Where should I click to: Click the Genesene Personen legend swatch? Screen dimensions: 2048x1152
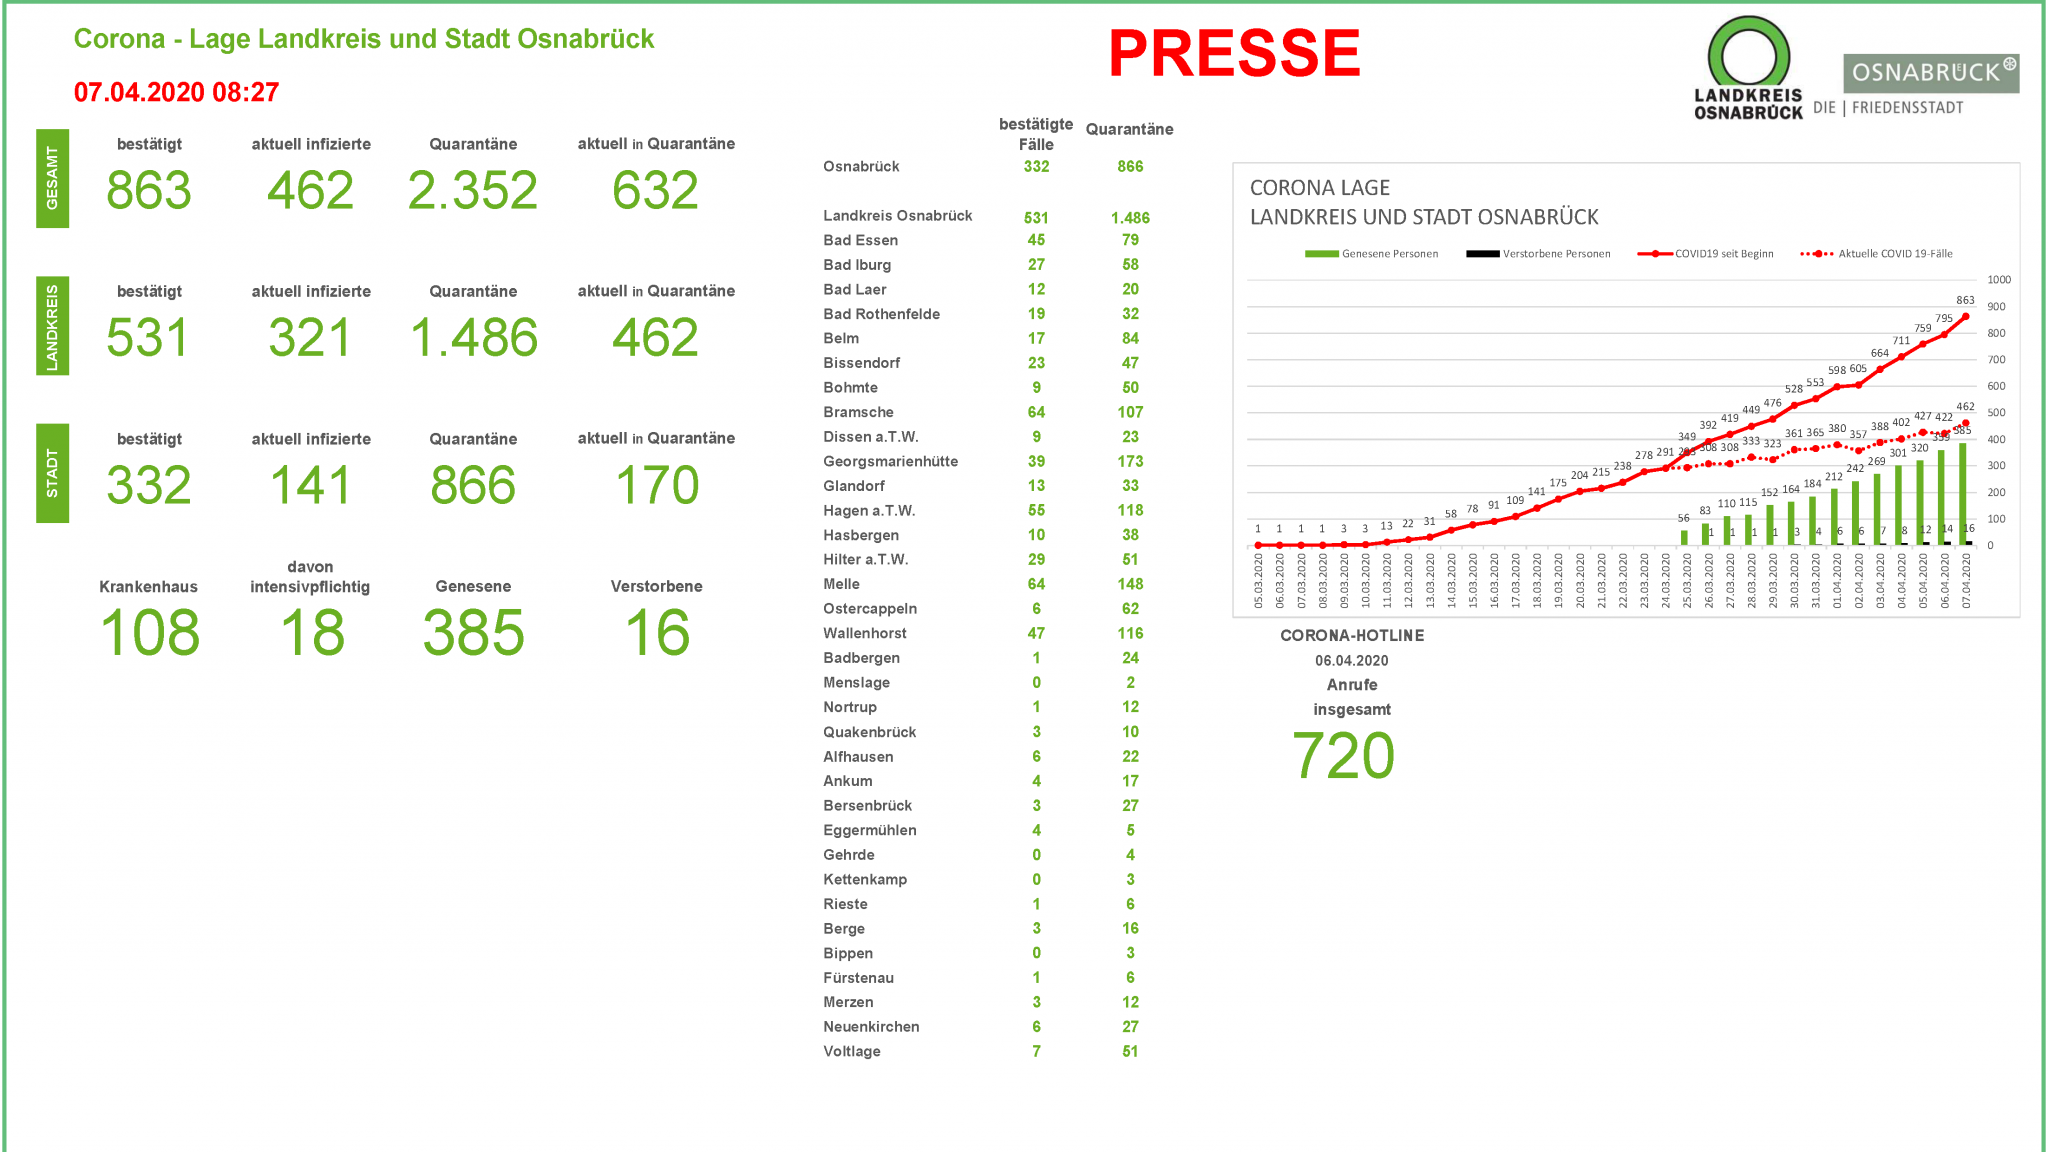(x=1321, y=254)
